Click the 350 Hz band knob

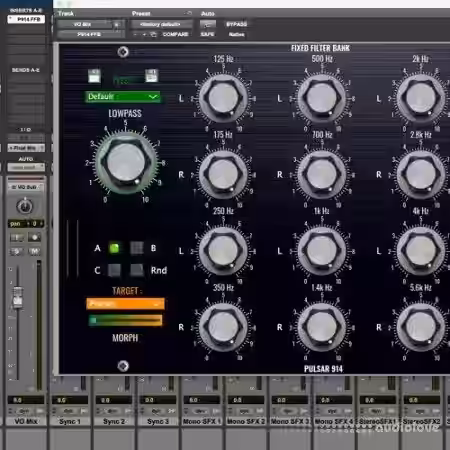point(223,327)
